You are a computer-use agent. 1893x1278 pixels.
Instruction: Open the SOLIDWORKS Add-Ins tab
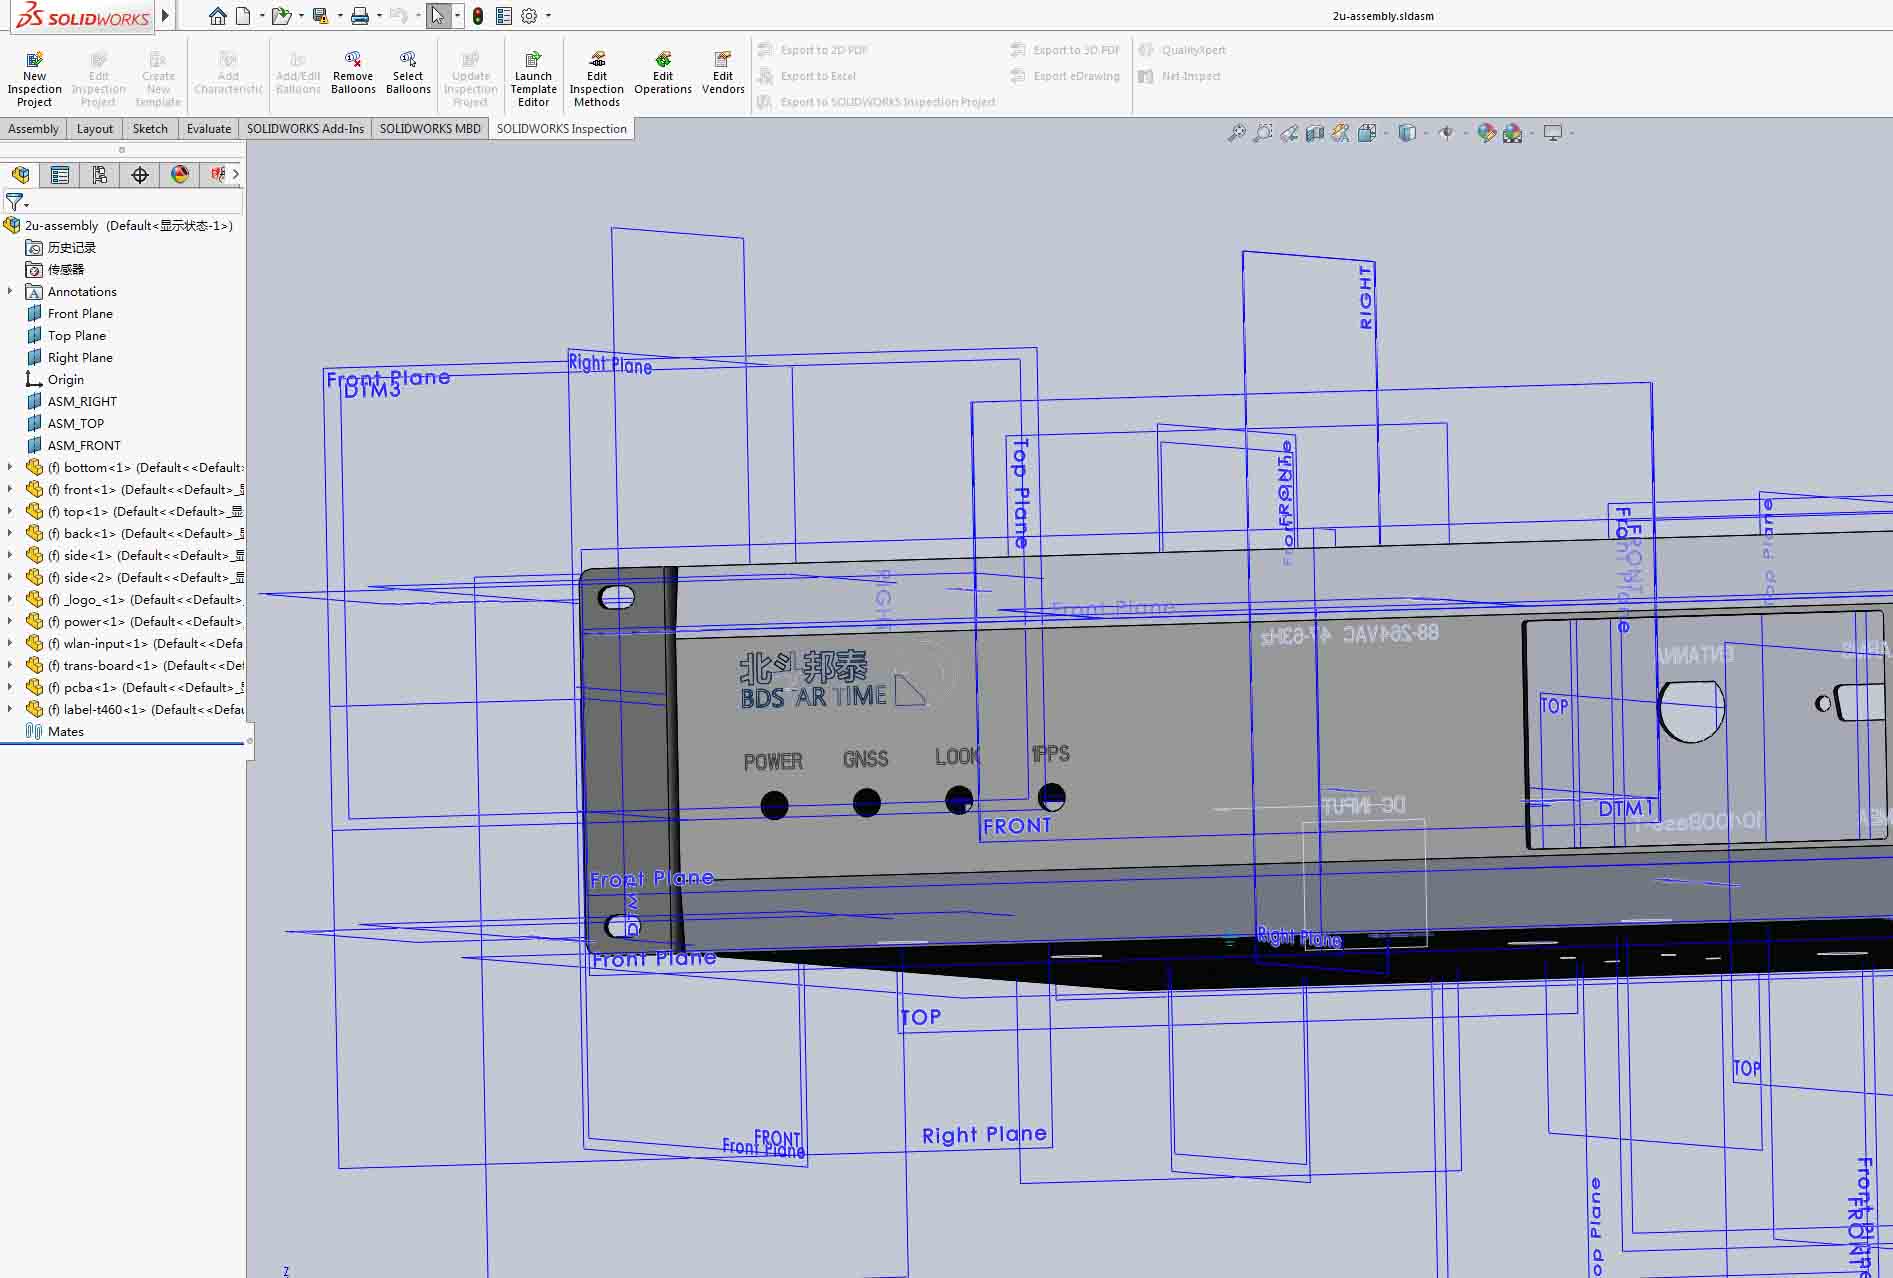point(305,129)
